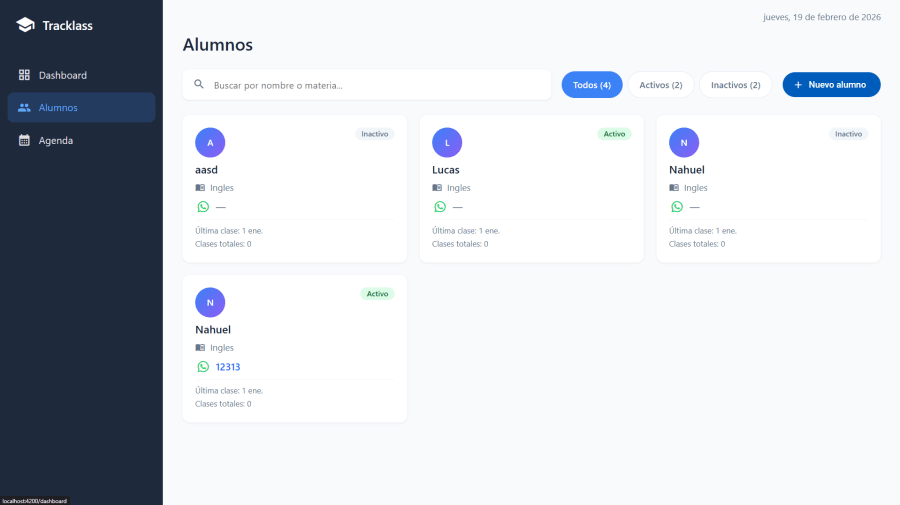
Task: Click Última clase on inactive Nahuel card
Action: 703,231
